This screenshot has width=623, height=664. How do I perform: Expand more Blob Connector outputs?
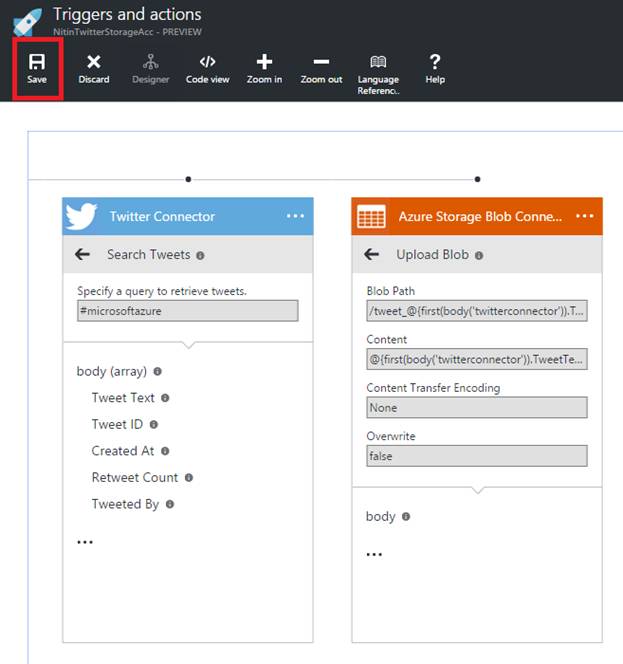click(x=374, y=554)
